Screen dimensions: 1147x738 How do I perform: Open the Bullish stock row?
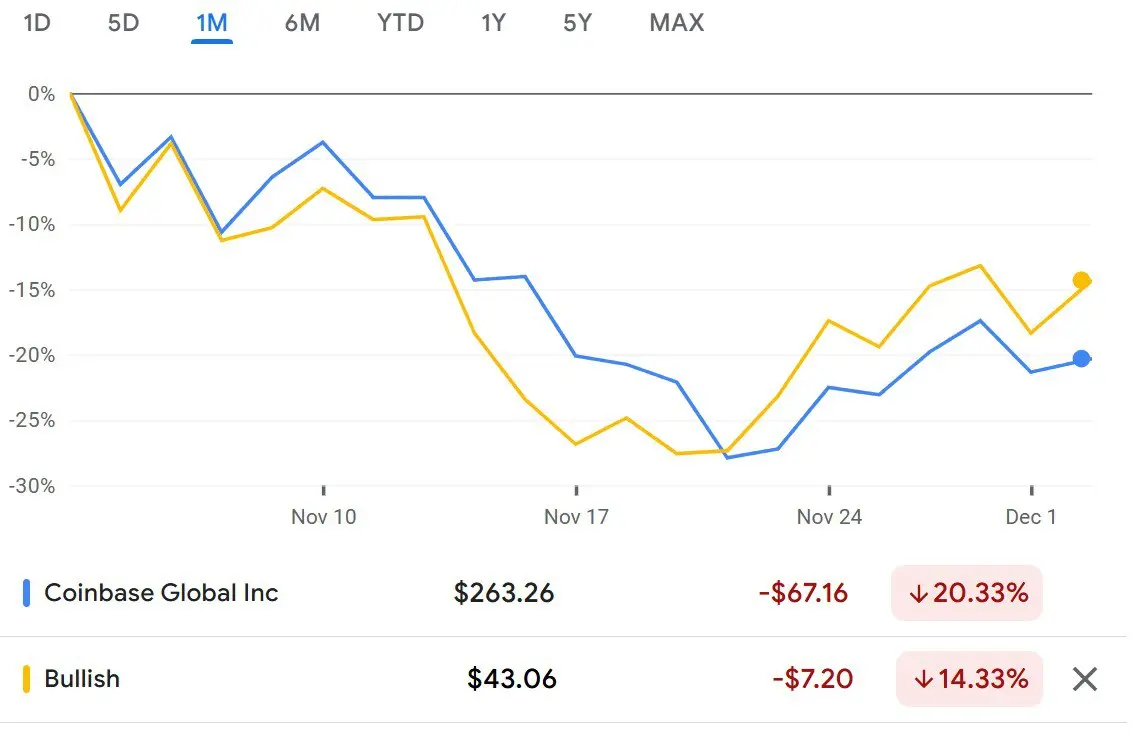82,679
